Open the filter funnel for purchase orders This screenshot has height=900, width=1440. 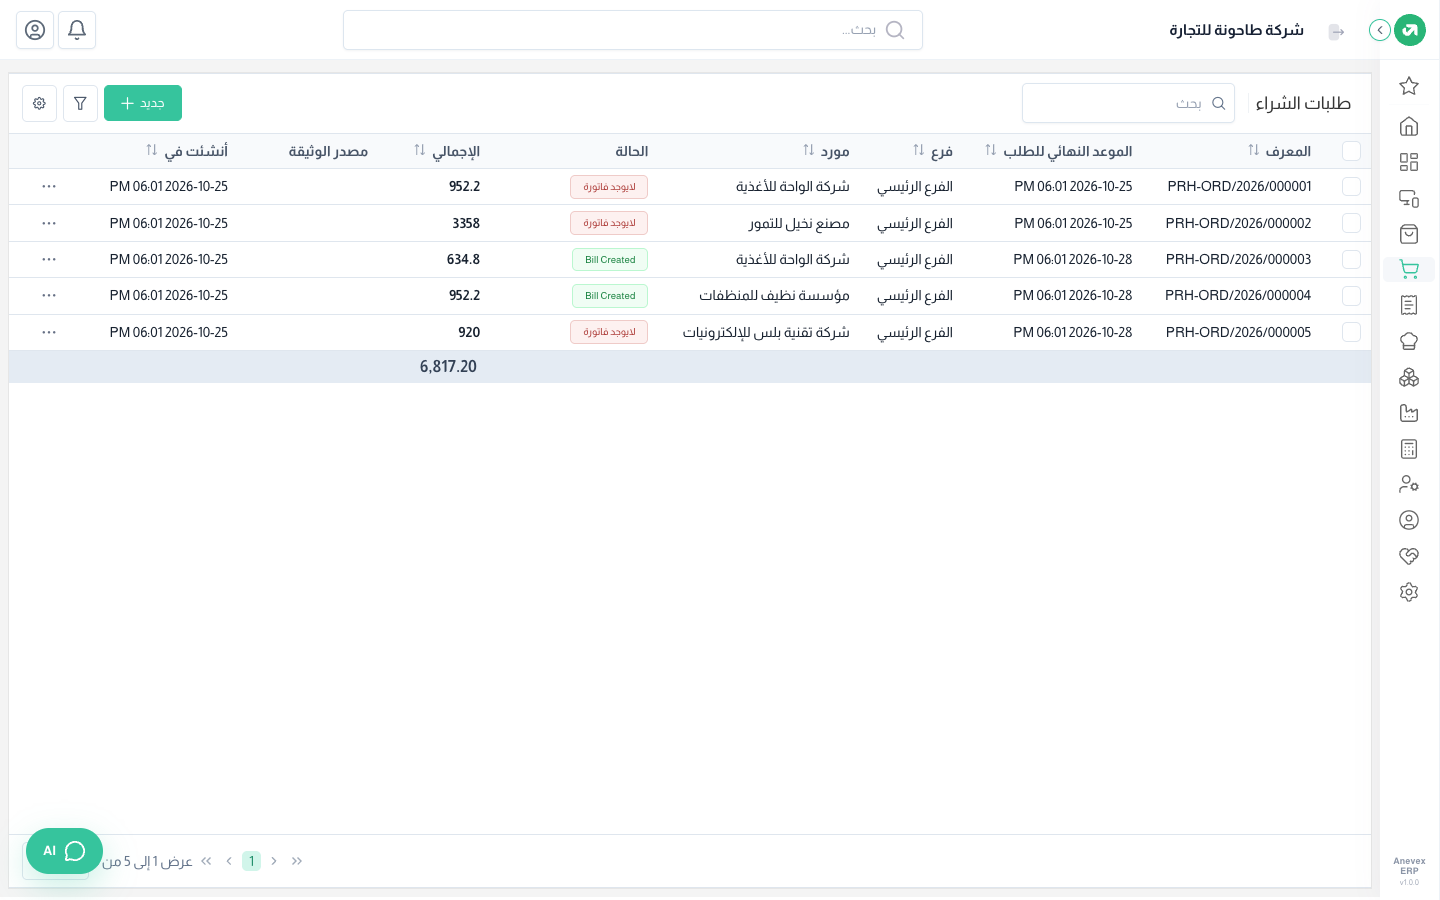coord(80,103)
